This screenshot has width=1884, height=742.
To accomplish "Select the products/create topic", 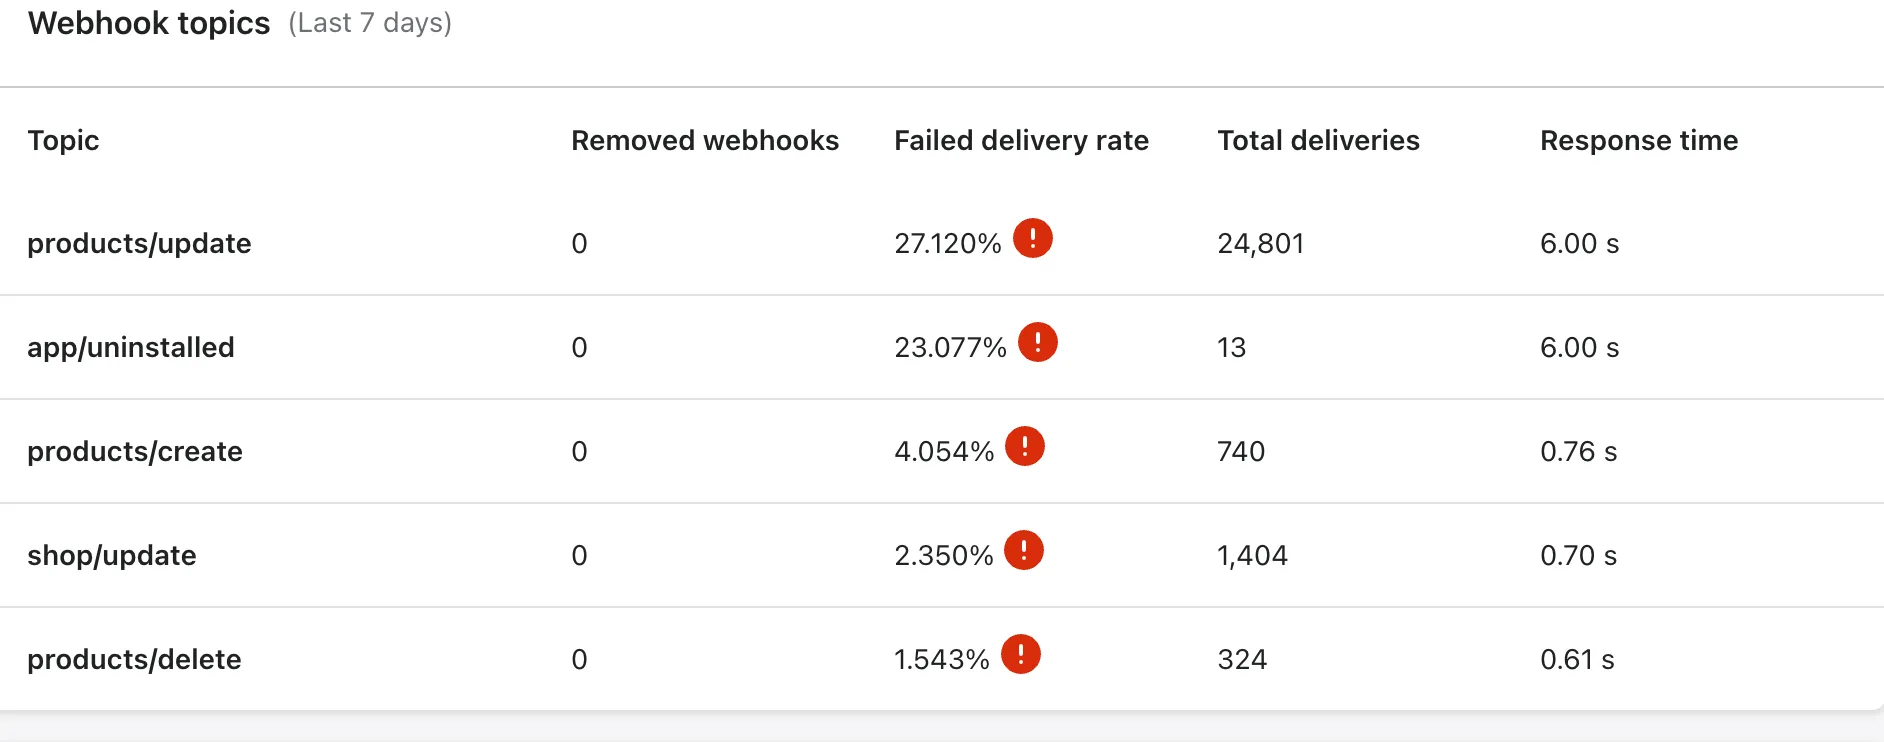I will click(135, 451).
